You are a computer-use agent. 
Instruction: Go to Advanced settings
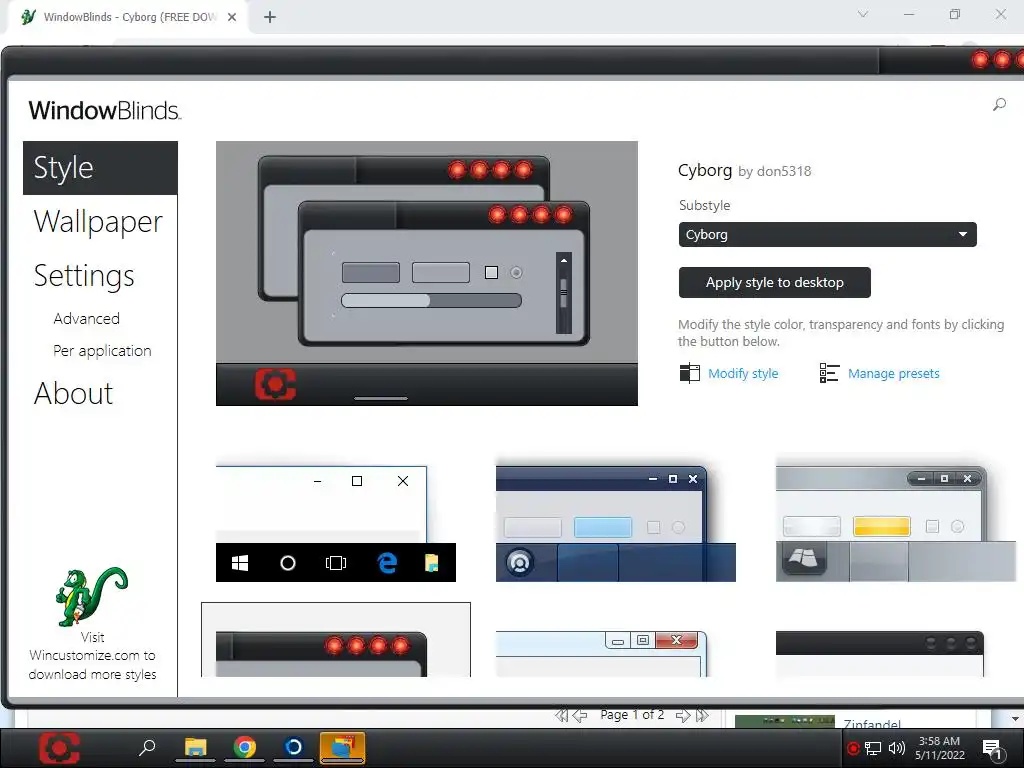coord(86,319)
